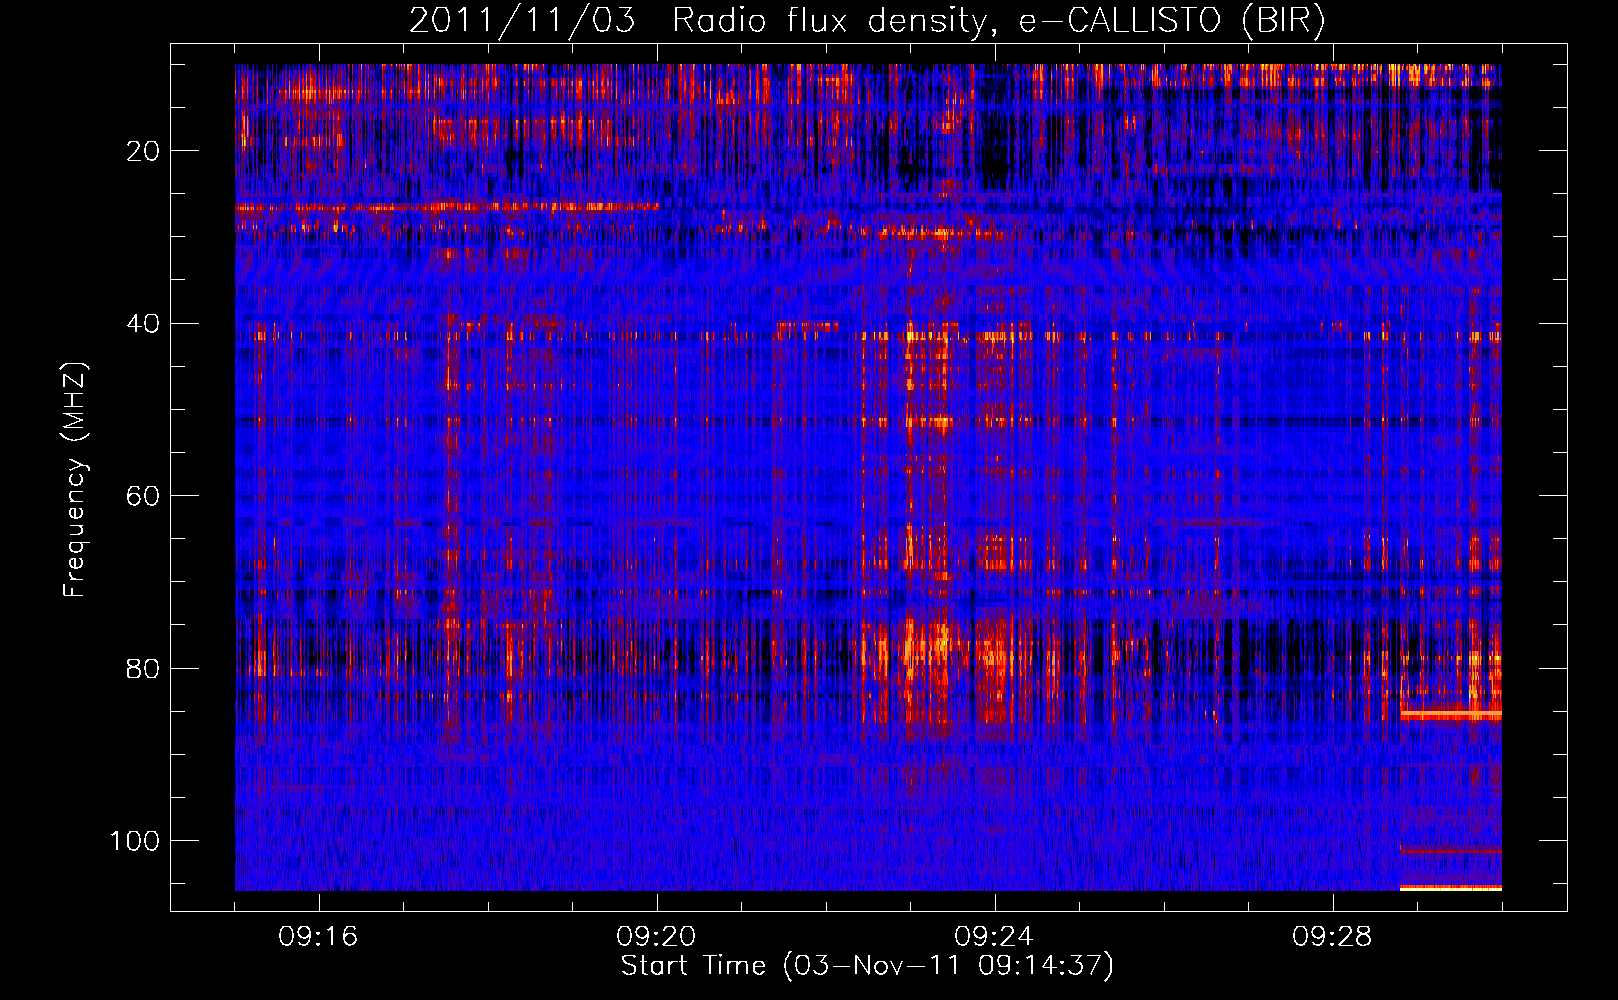Click the "09:16" time tick label

pos(319,937)
